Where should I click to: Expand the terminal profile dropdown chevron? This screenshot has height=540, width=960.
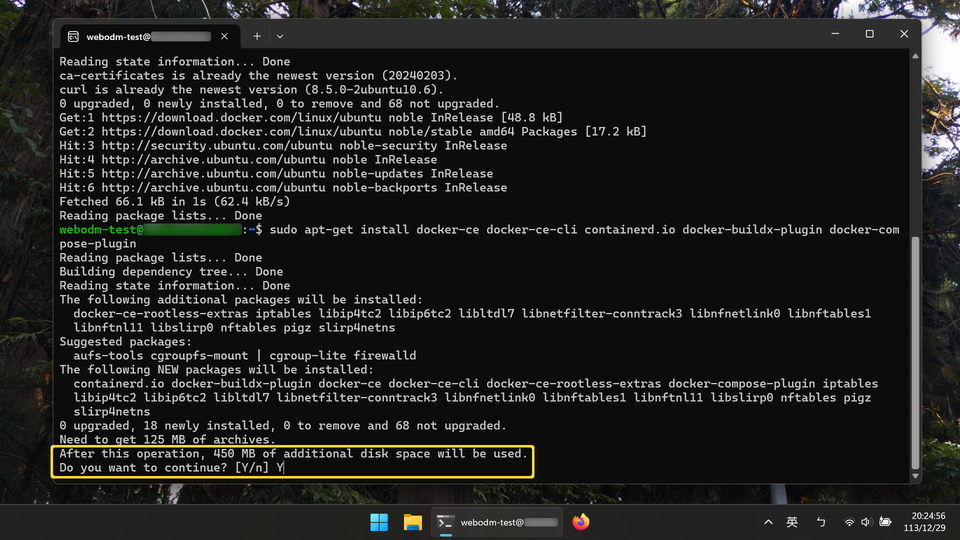280,37
